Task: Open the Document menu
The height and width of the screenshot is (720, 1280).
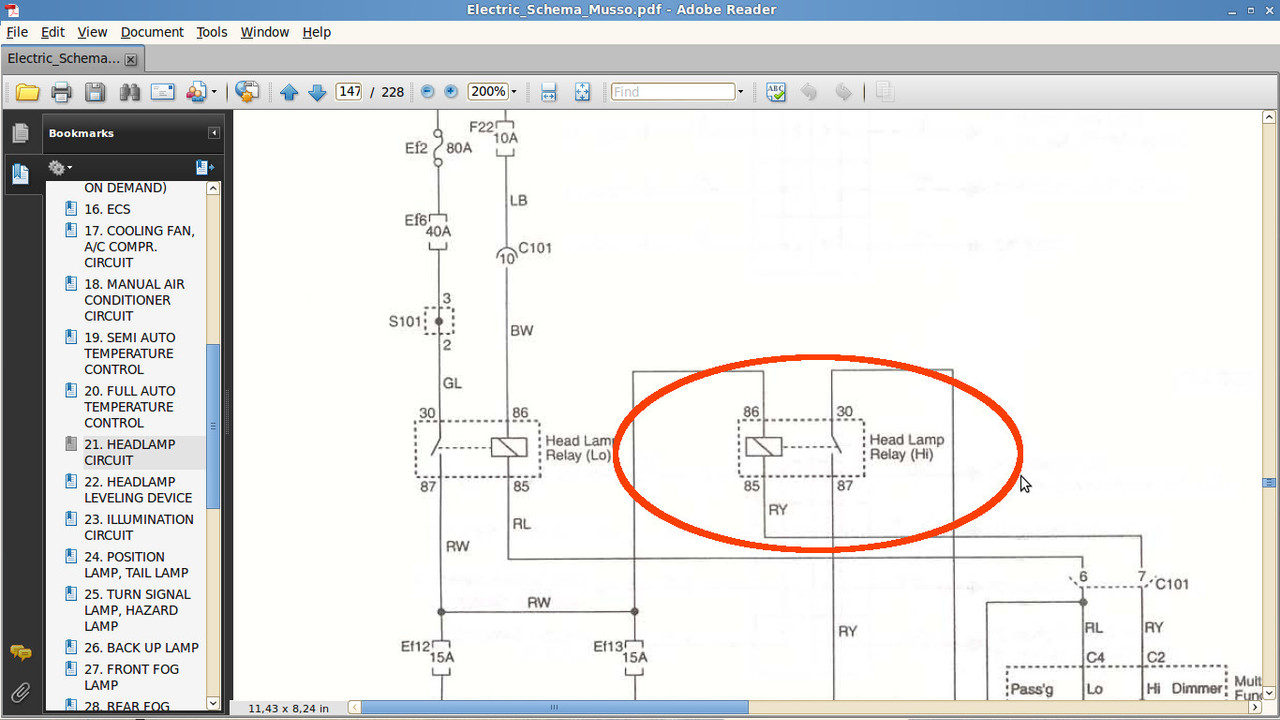Action: tap(152, 32)
